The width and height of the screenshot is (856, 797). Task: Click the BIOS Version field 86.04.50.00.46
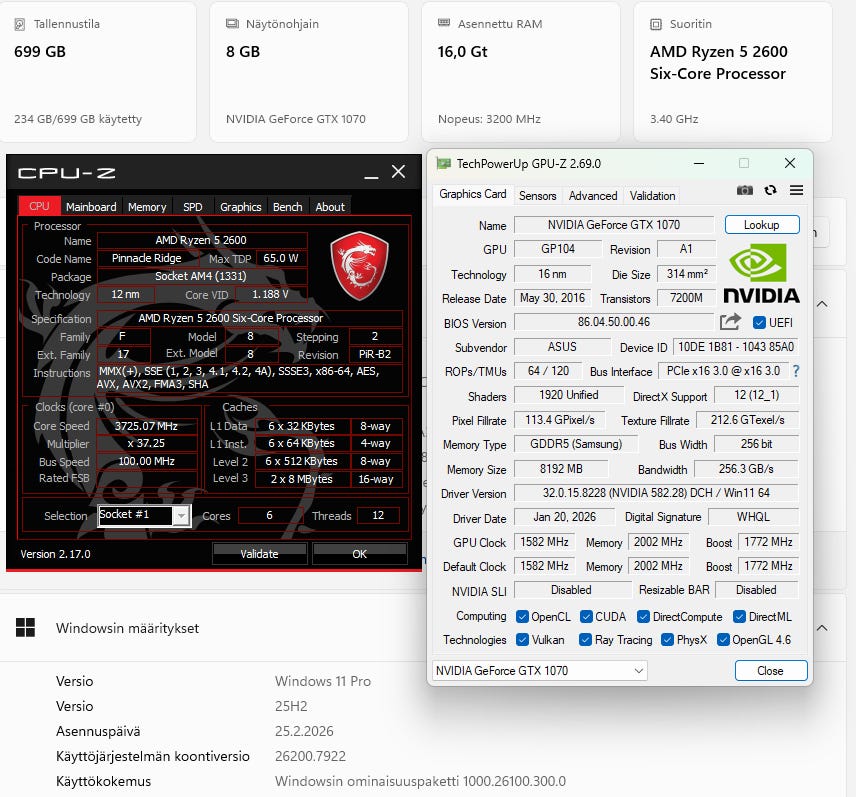614,322
